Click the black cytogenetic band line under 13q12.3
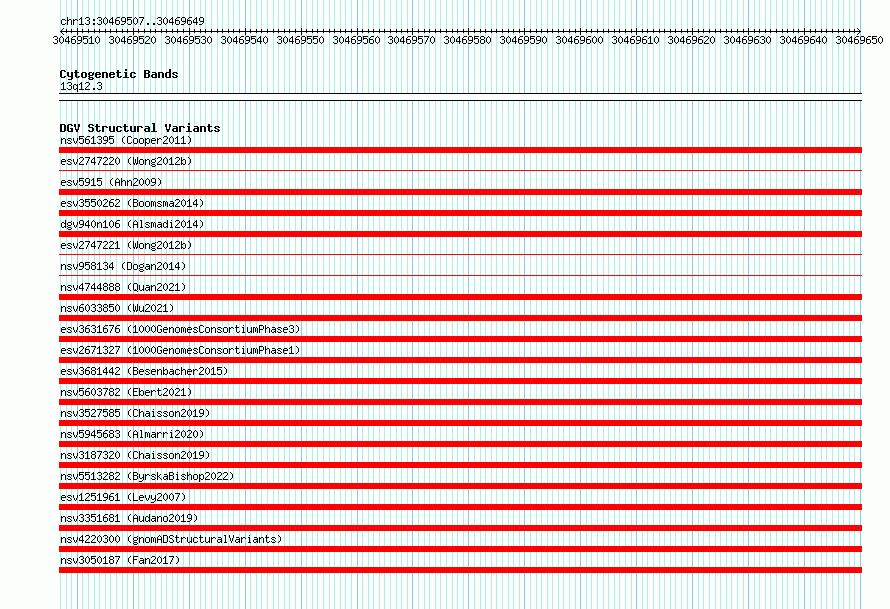This screenshot has height=609, width=890. tap(460, 97)
